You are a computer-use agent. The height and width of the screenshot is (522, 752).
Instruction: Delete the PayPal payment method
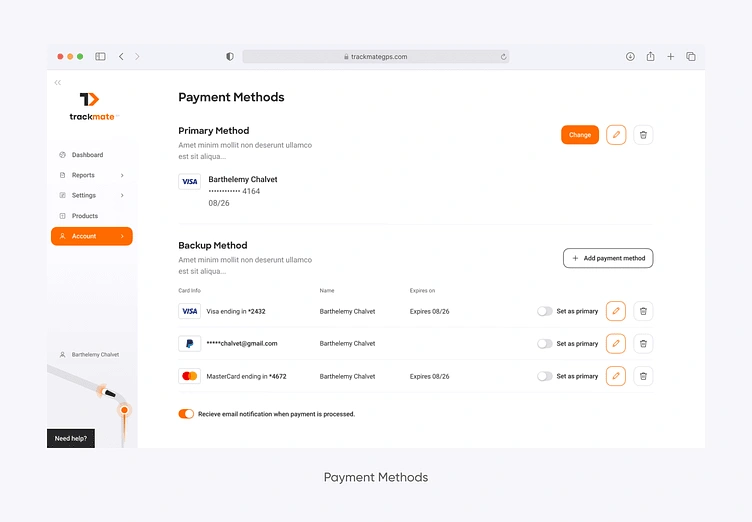(x=644, y=344)
